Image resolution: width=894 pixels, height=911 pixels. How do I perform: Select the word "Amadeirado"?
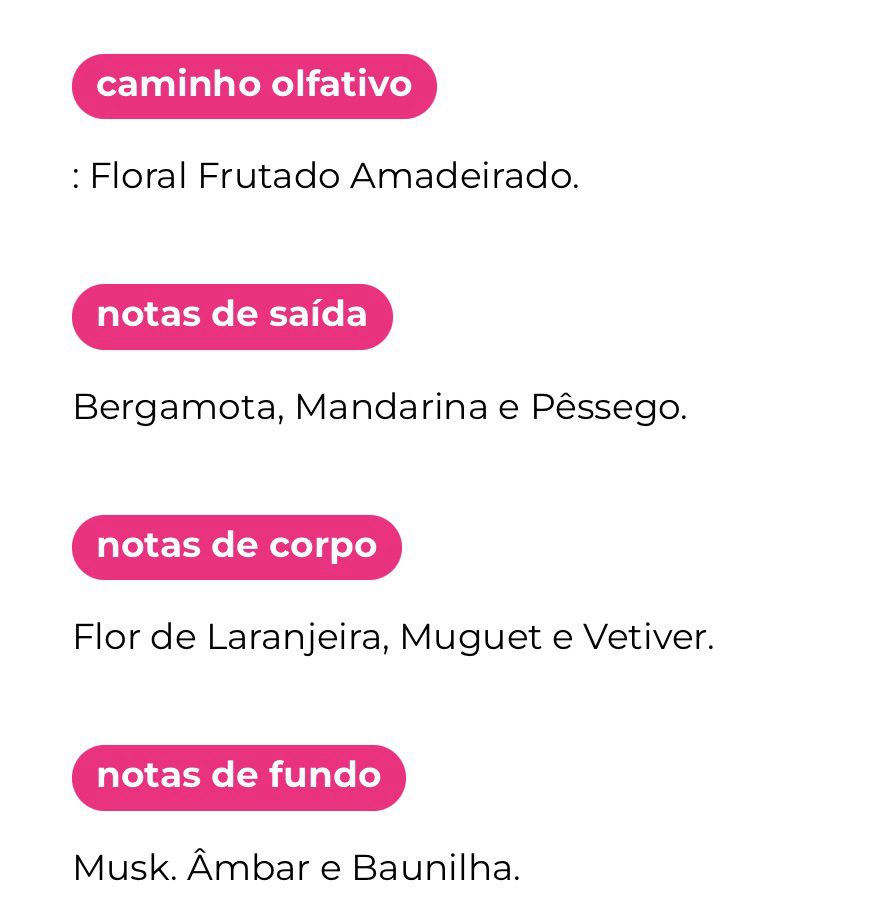click(463, 177)
